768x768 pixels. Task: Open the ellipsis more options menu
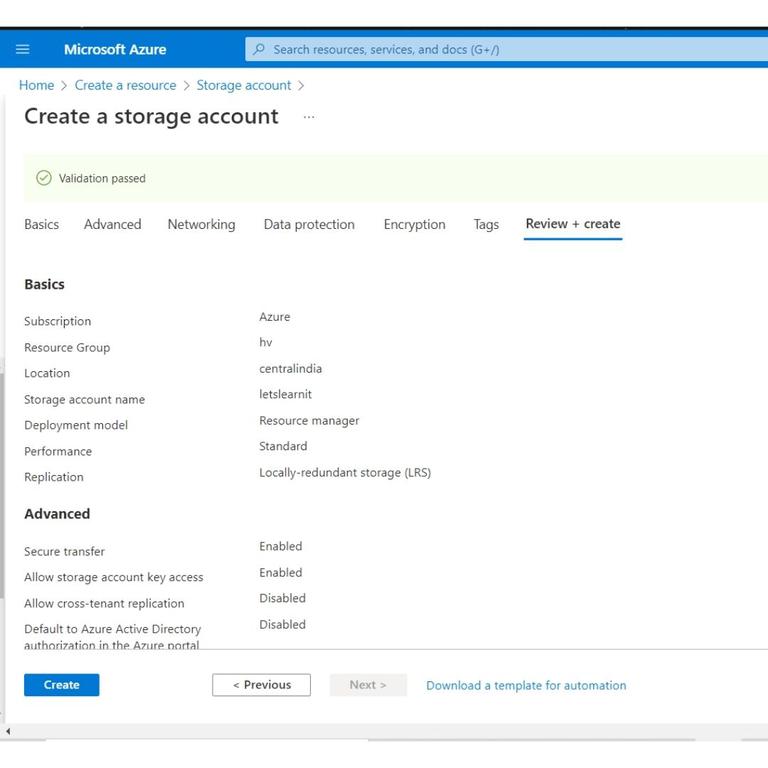pos(309,117)
